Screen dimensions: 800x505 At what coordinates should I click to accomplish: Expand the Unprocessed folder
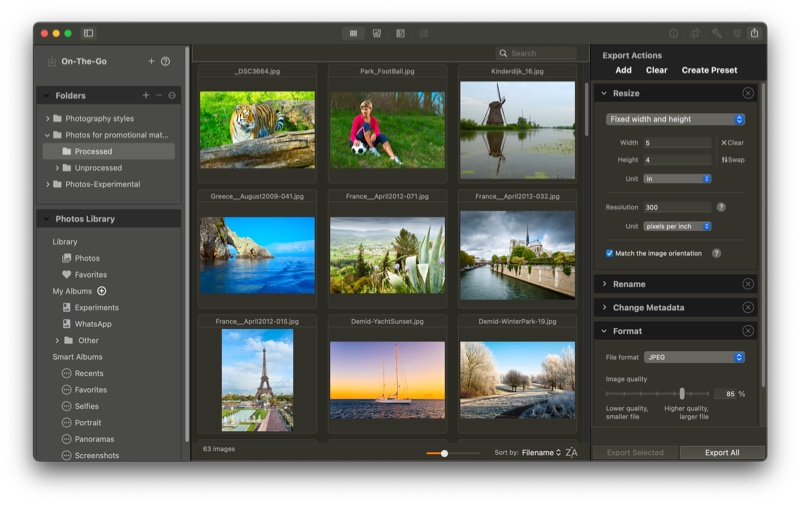tap(57, 168)
